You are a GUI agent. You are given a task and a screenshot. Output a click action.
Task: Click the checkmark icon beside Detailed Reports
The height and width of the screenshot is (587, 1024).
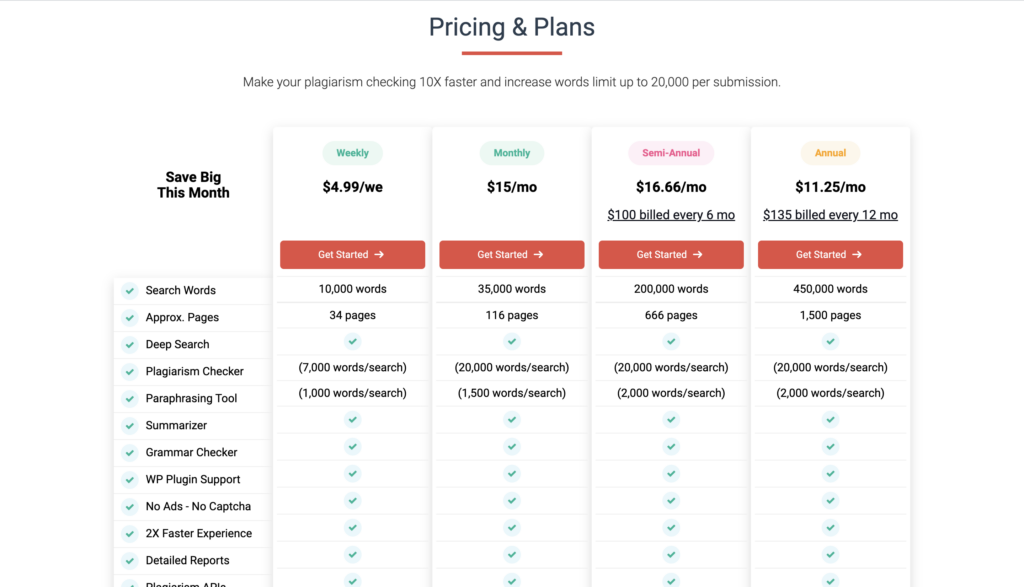coord(129,560)
